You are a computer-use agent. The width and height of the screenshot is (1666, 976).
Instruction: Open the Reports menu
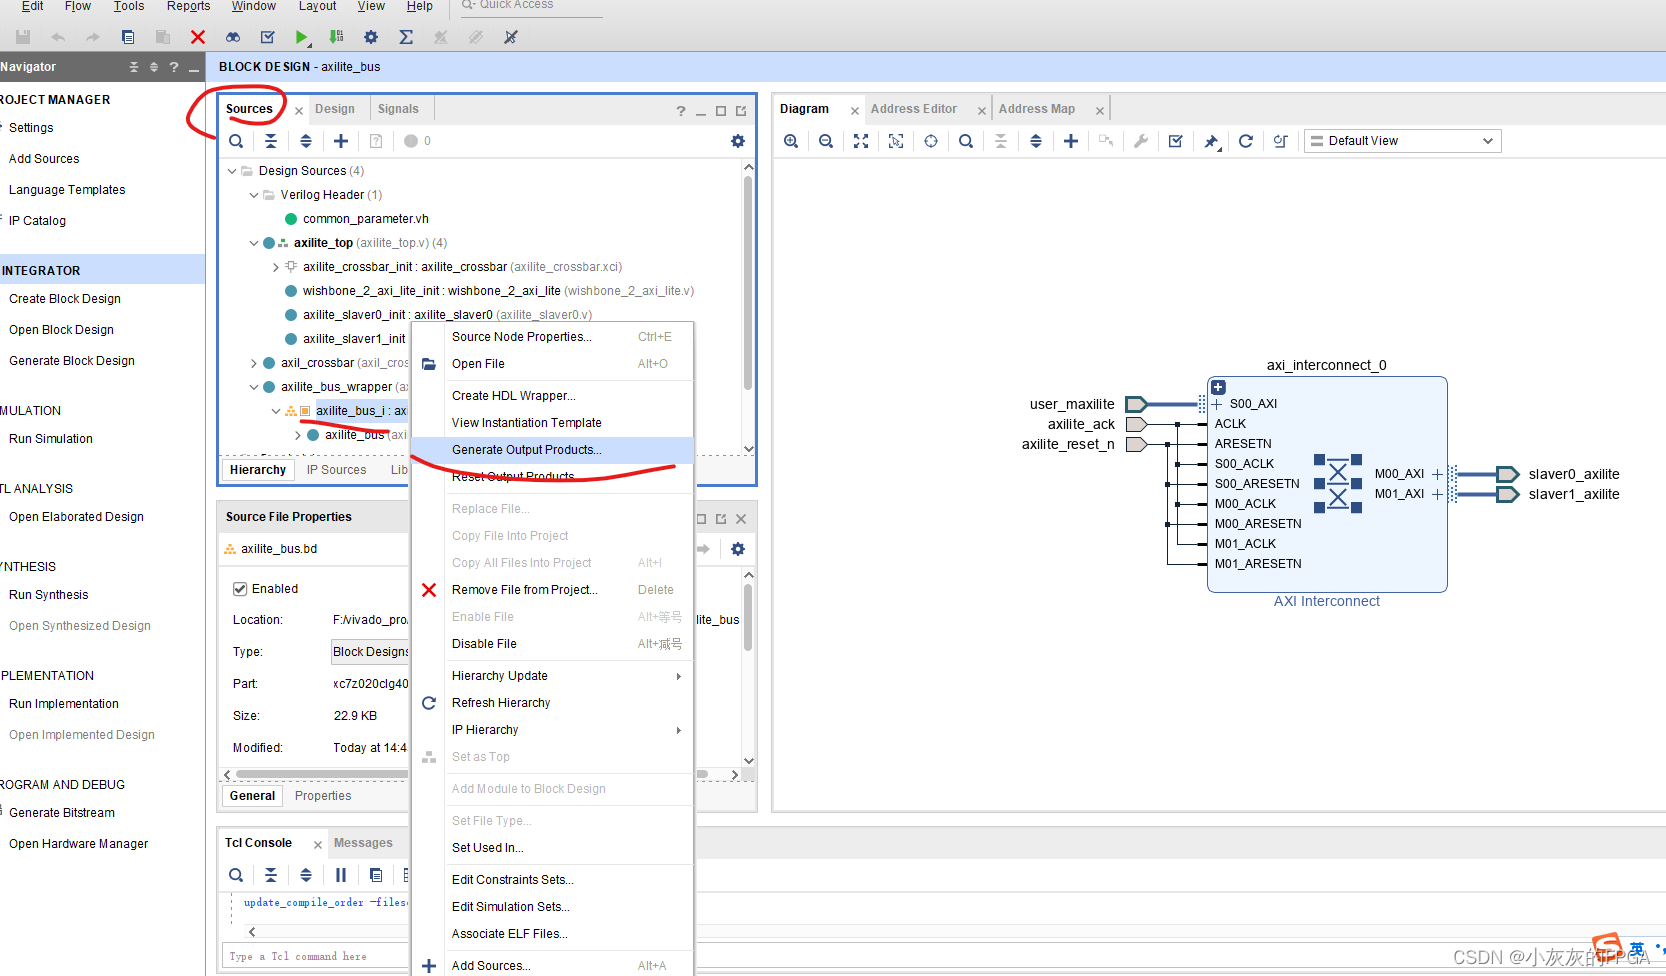(x=188, y=6)
